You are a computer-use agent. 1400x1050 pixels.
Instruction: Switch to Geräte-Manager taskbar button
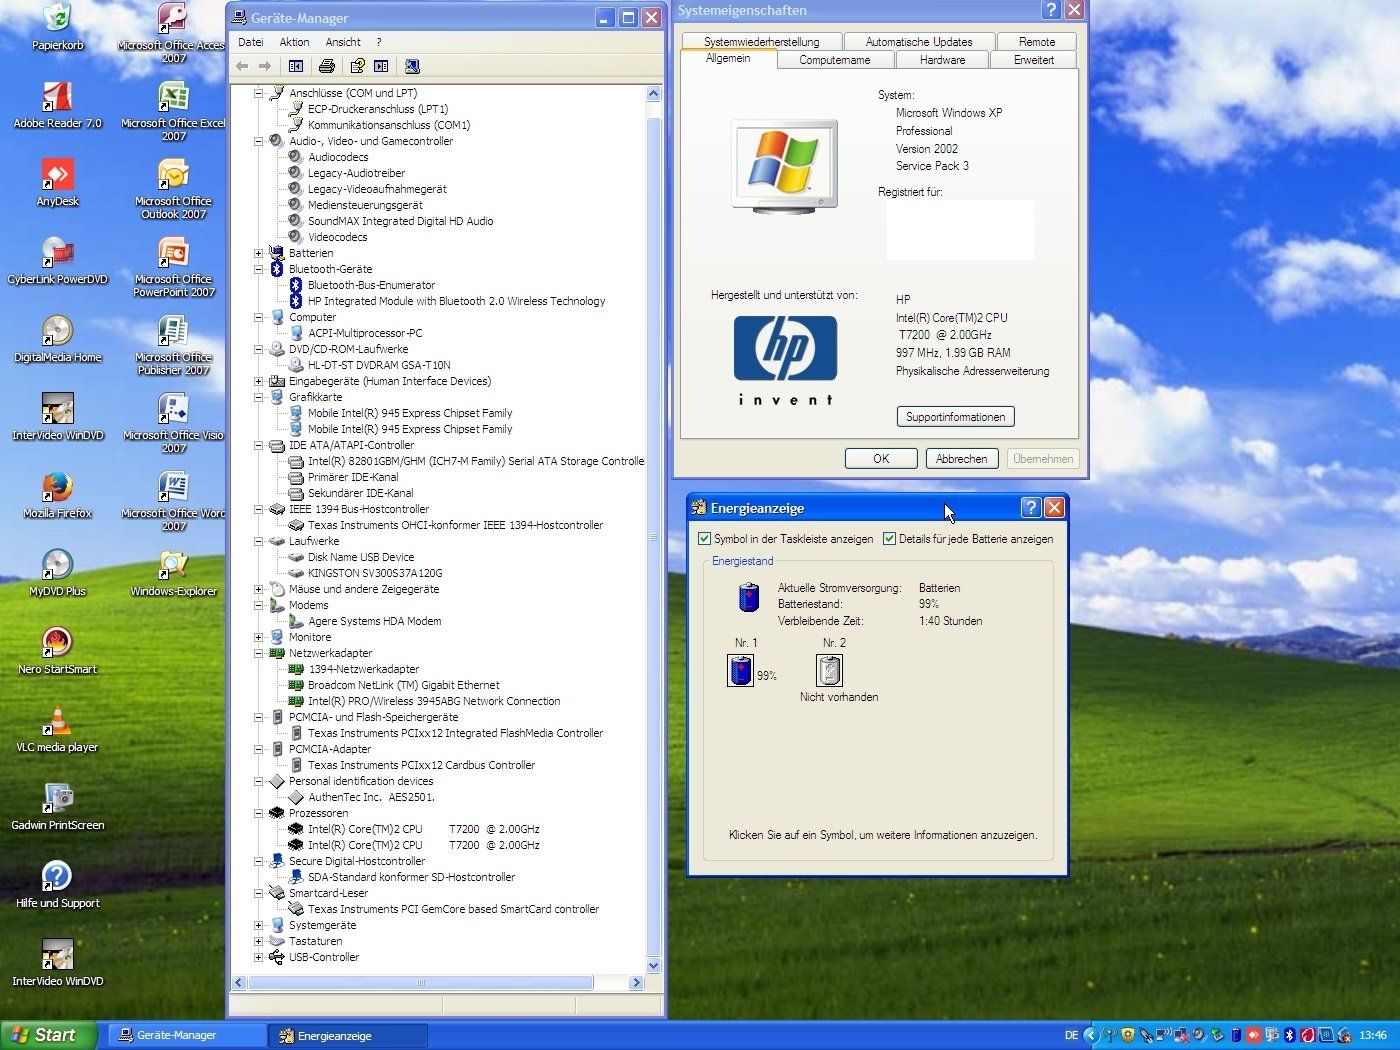187,1035
